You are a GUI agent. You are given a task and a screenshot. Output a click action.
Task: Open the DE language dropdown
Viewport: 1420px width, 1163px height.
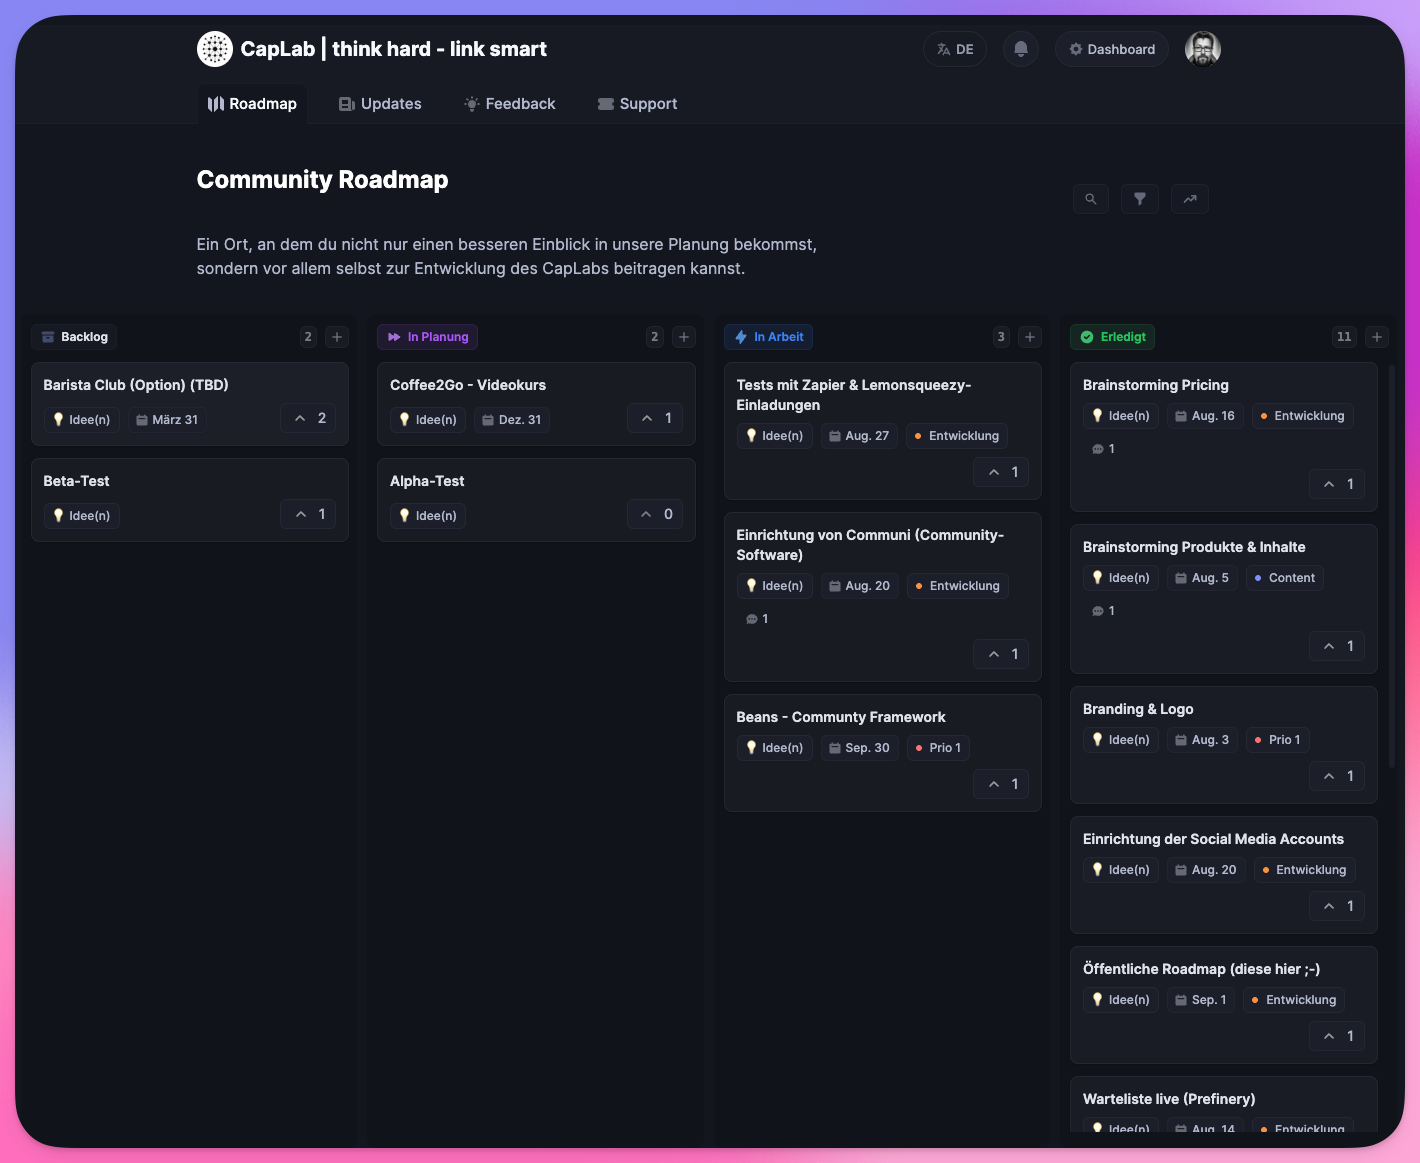pyautogui.click(x=955, y=49)
